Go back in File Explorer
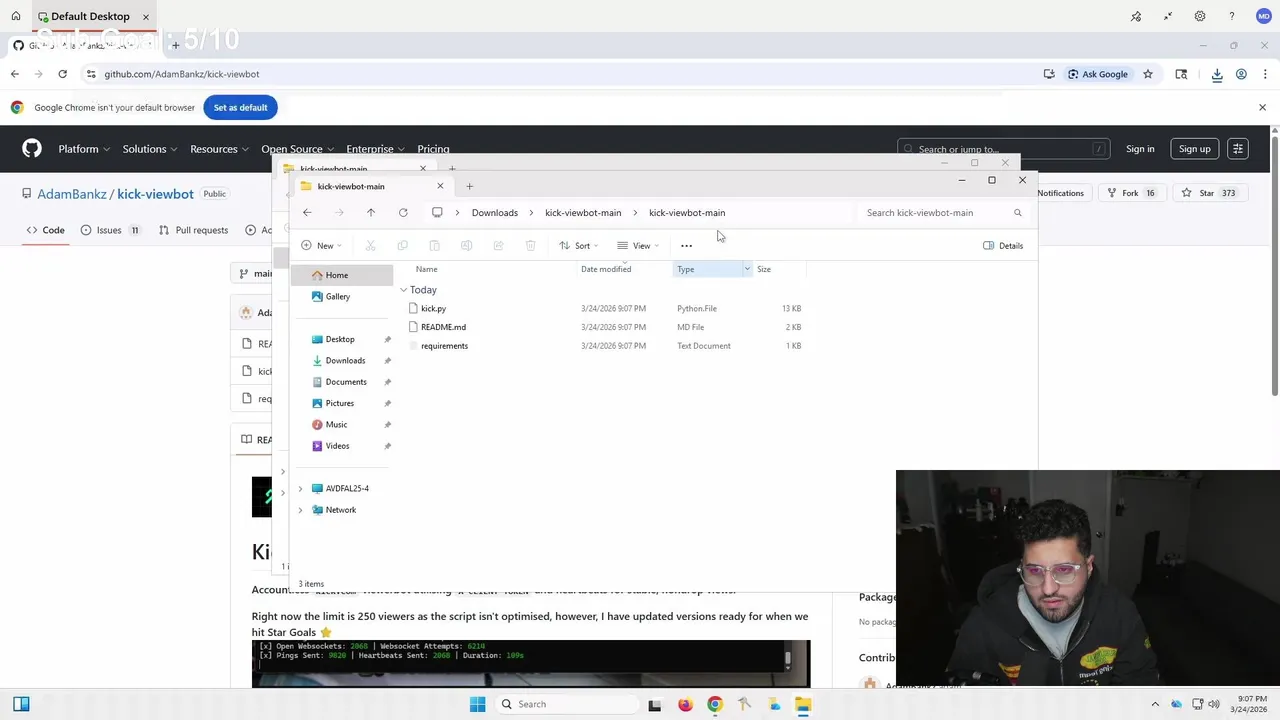The image size is (1280, 720). pyautogui.click(x=307, y=213)
